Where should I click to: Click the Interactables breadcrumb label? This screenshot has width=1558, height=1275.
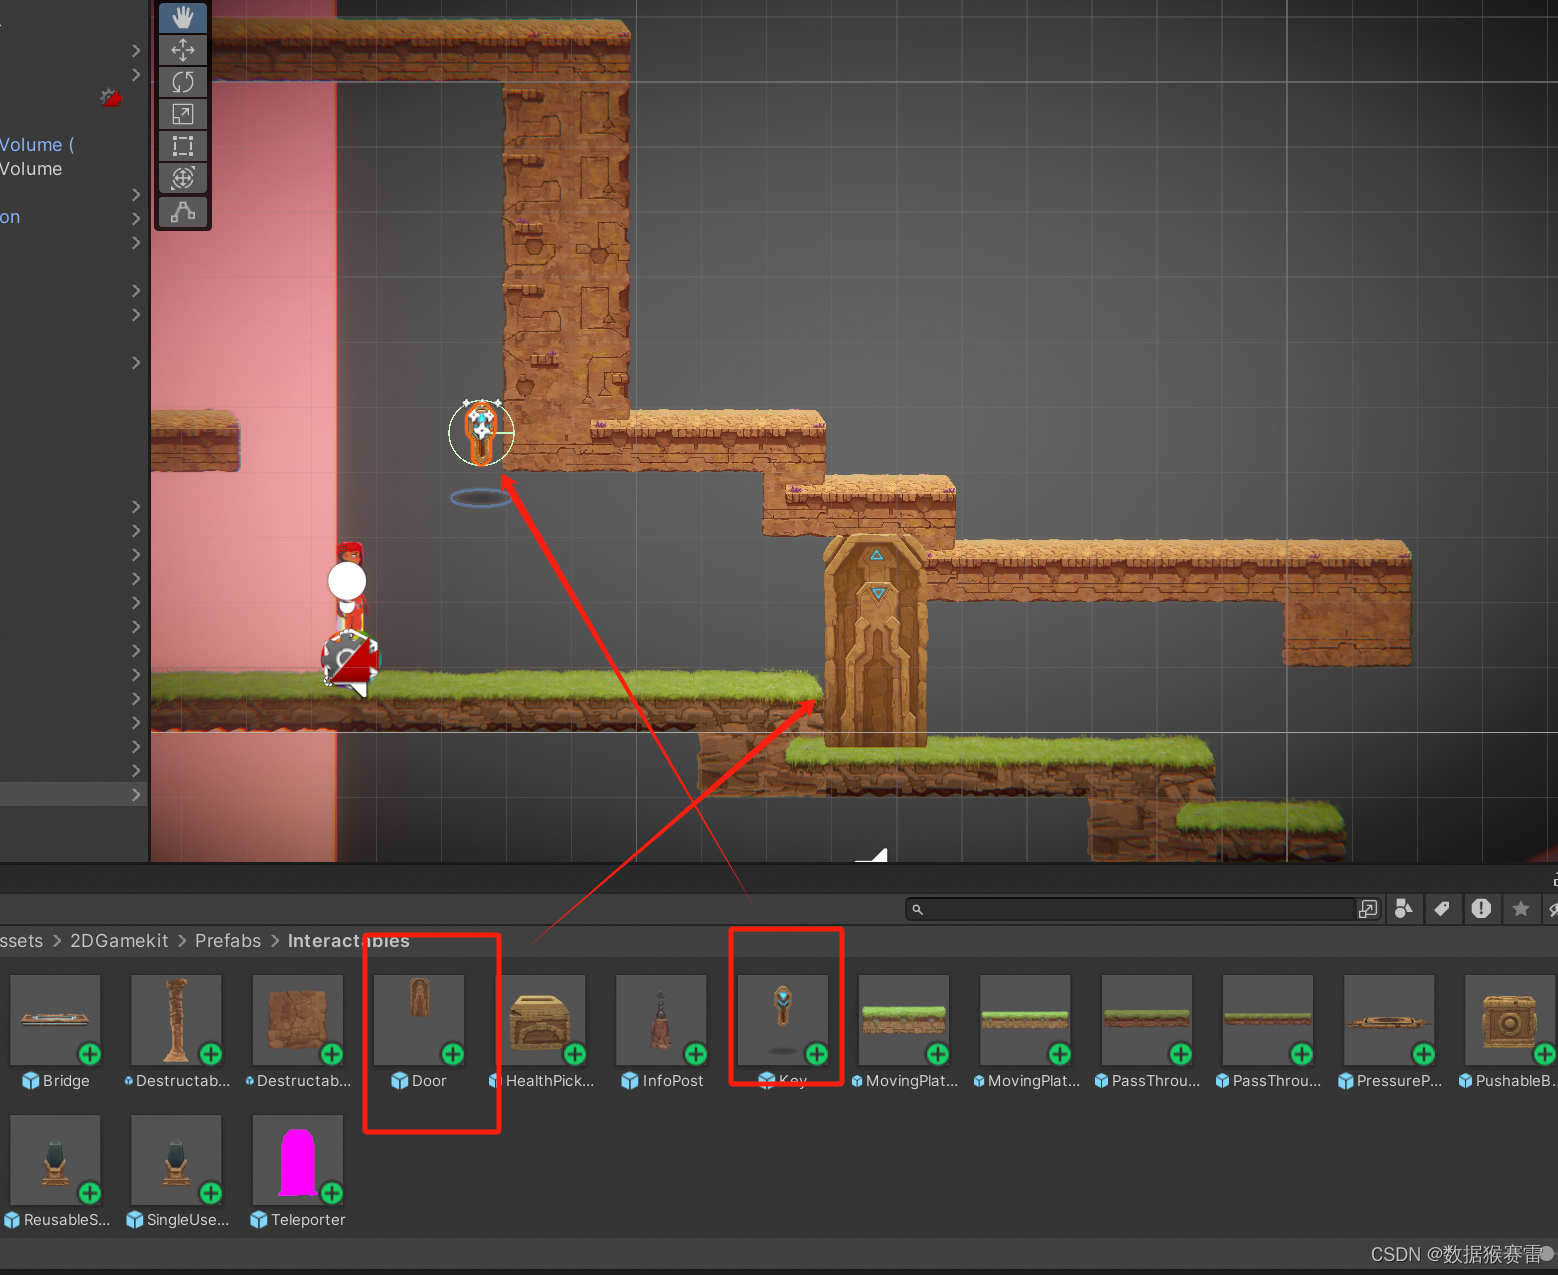tap(348, 941)
